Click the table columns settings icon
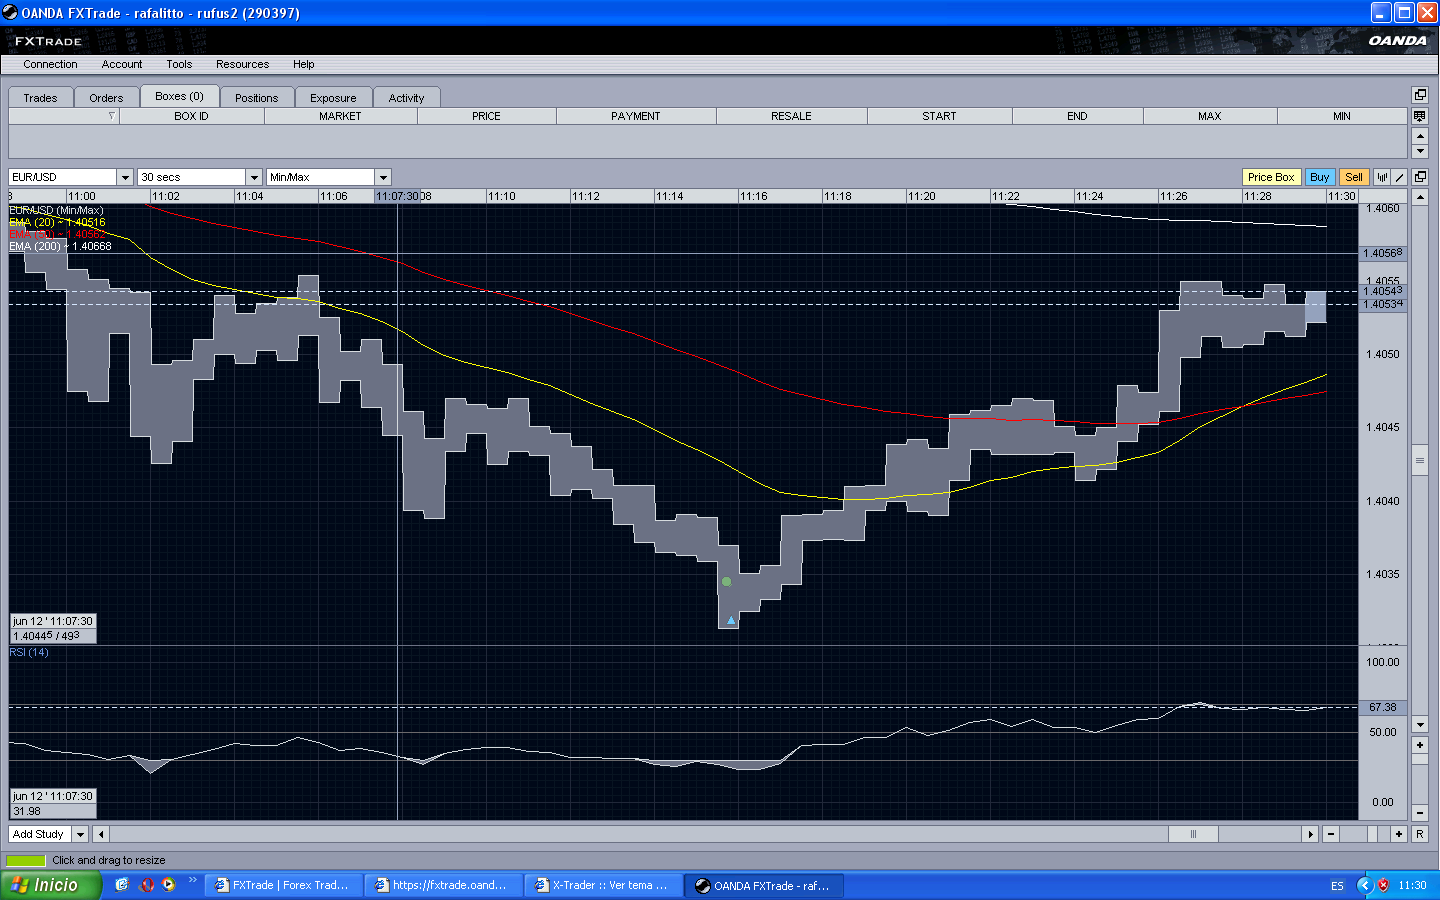This screenshot has width=1440, height=900. 1420,116
